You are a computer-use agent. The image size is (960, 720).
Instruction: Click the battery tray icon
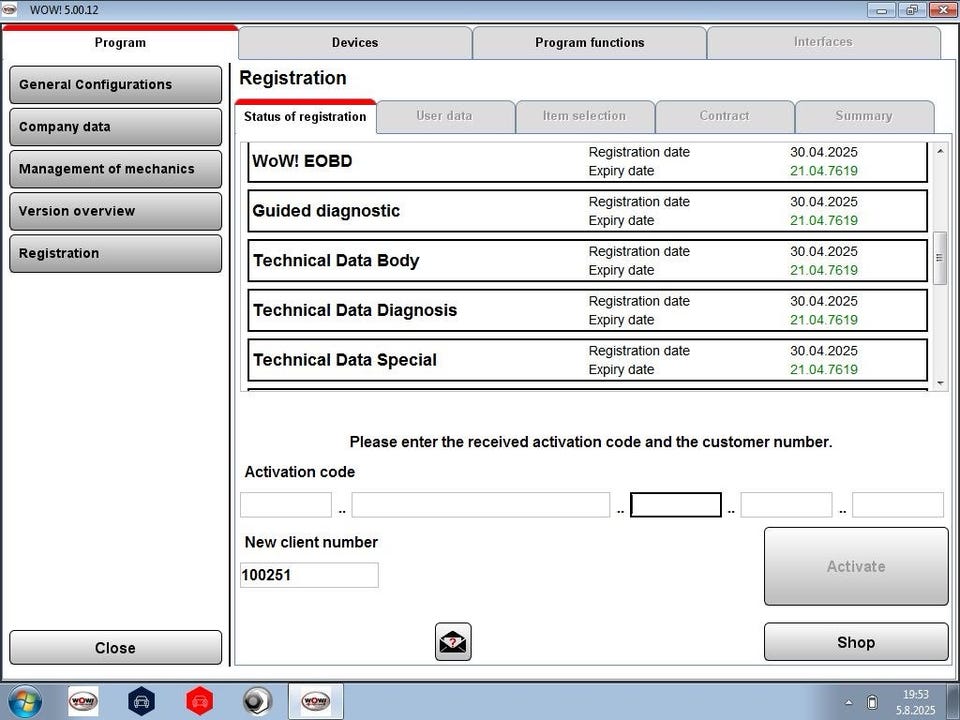pos(872,702)
